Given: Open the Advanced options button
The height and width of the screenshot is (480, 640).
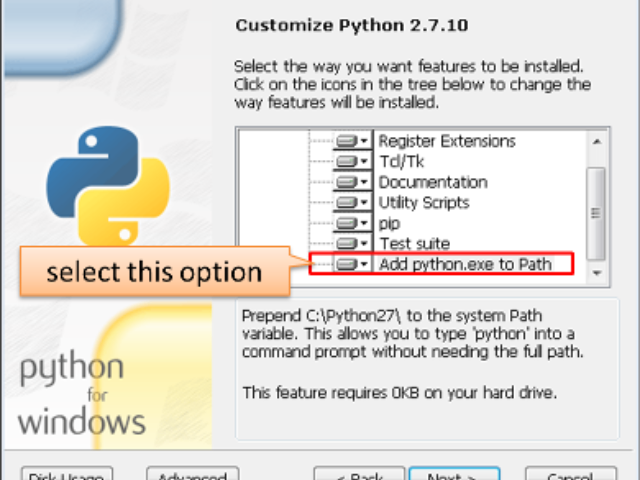Looking at the screenshot, I should [x=193, y=473].
